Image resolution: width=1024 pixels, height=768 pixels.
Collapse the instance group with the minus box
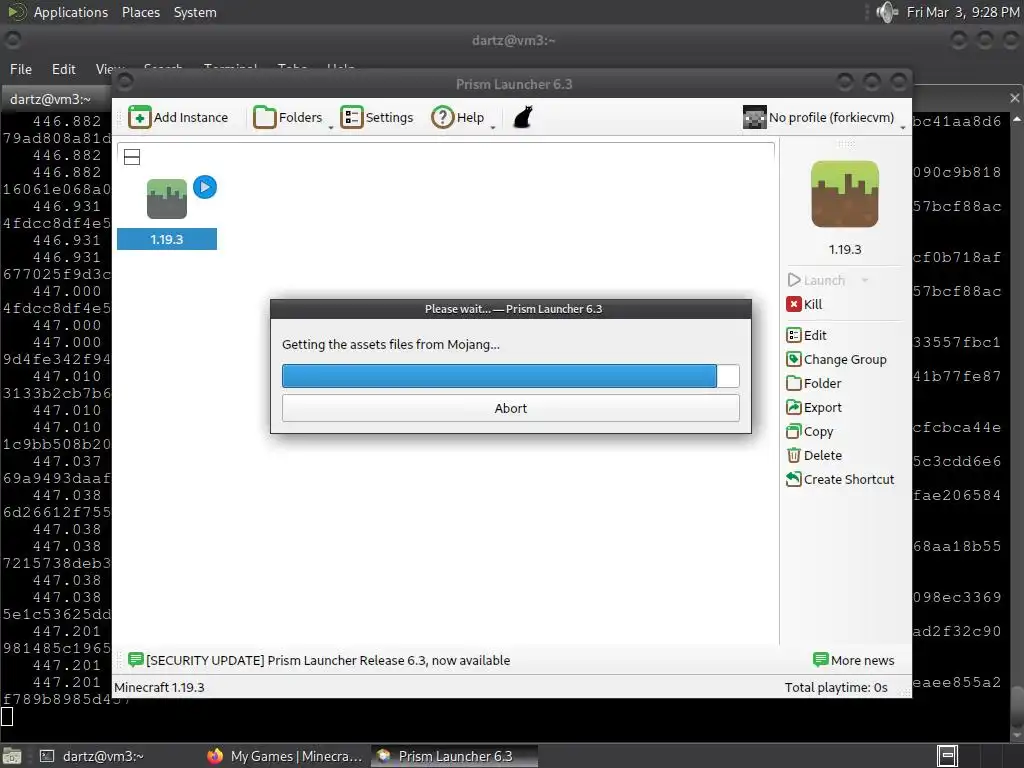(x=132, y=157)
